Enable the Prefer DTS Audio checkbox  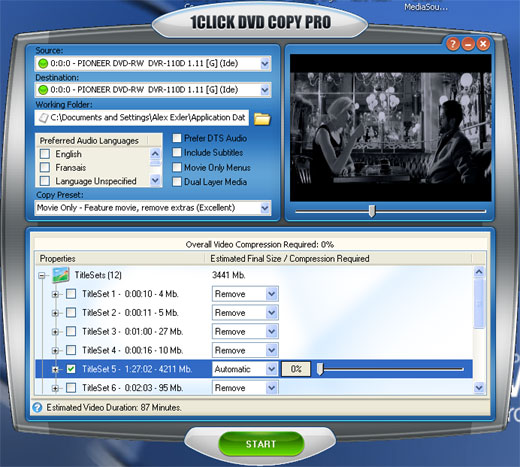(x=177, y=138)
